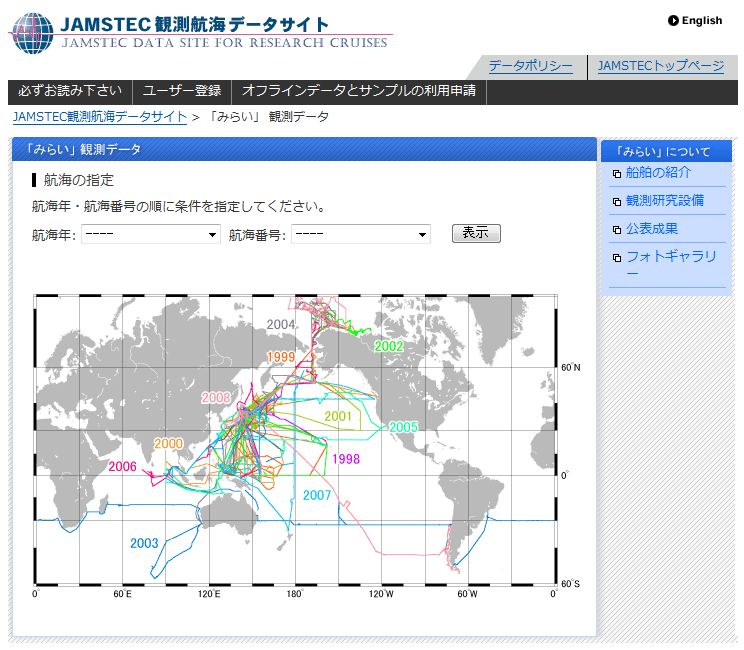Click the icon beside 公表成果
744x650 pixels.
tap(616, 230)
